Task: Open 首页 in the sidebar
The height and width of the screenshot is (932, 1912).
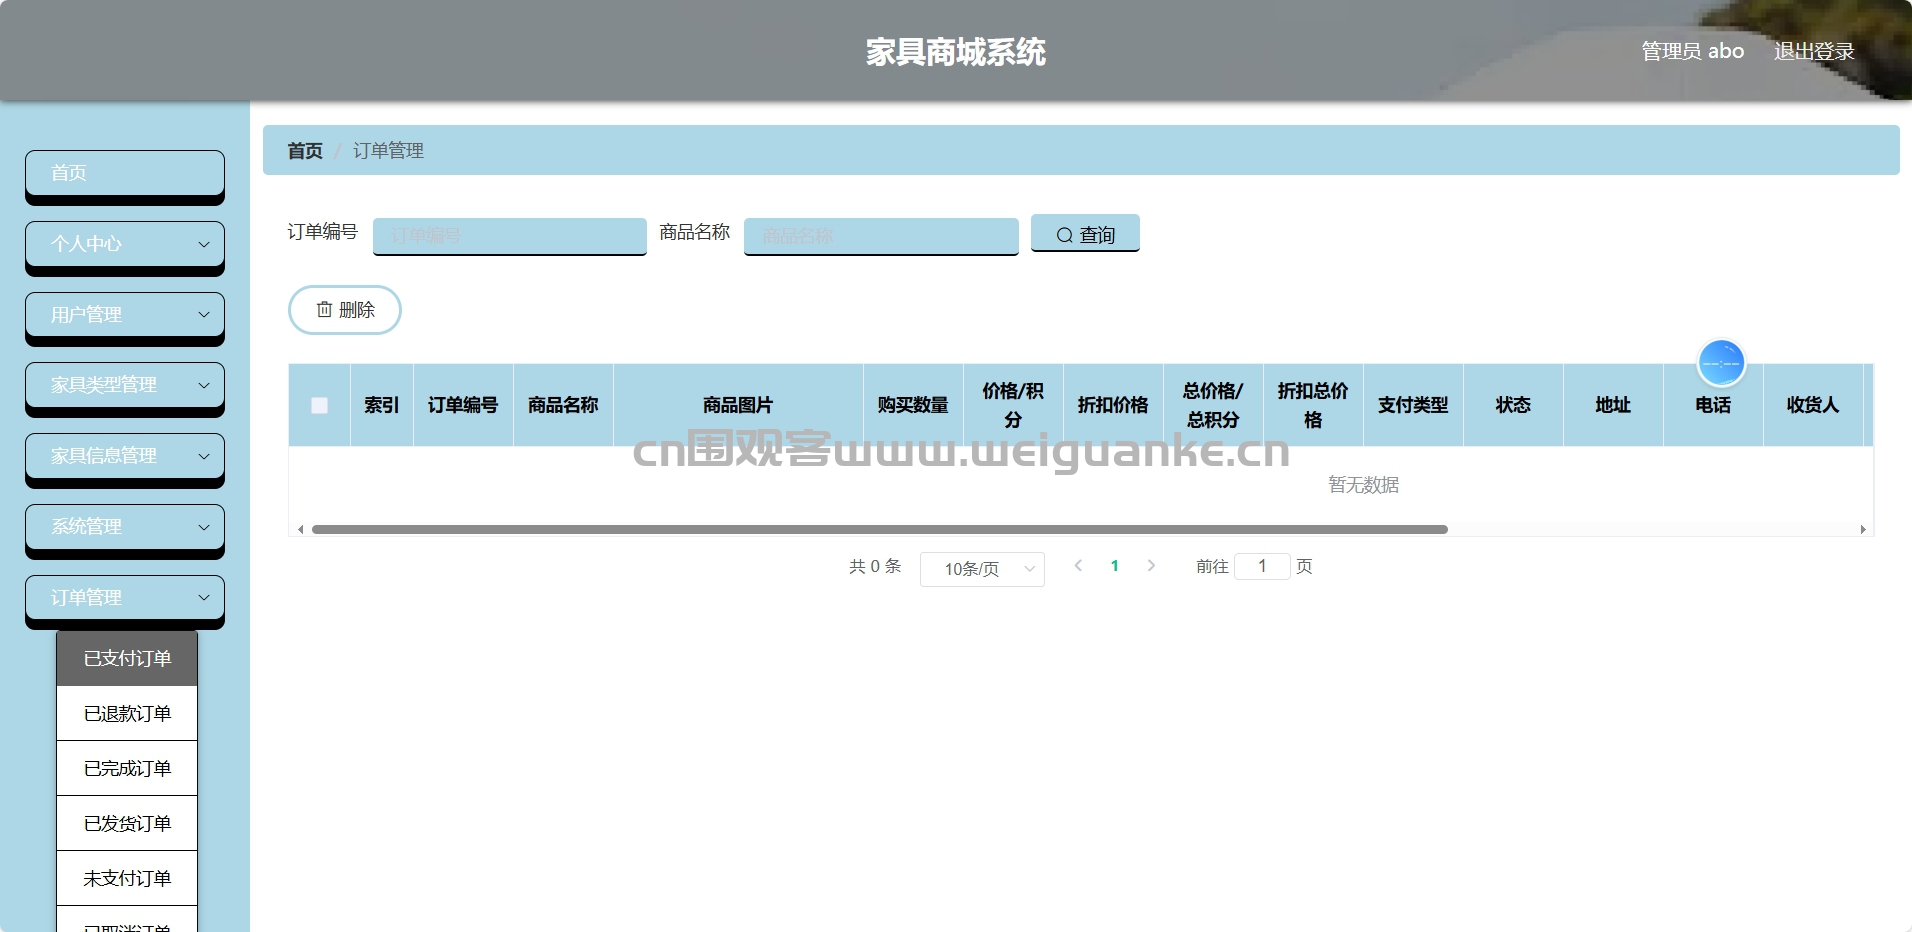Action: [125, 173]
